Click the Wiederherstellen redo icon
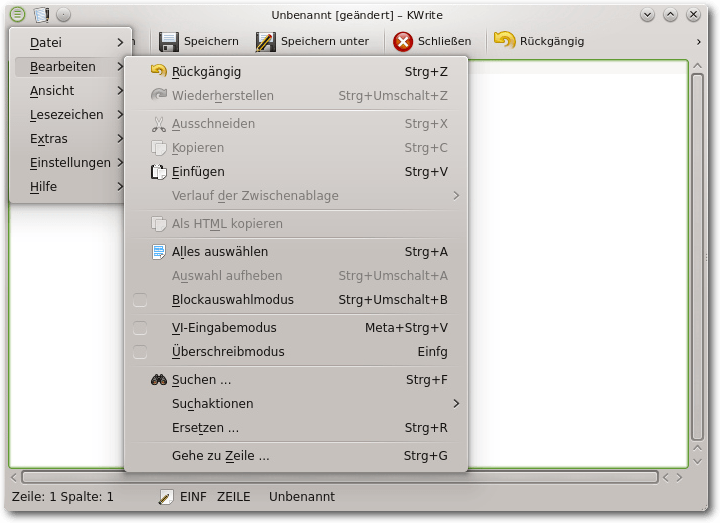 159,95
